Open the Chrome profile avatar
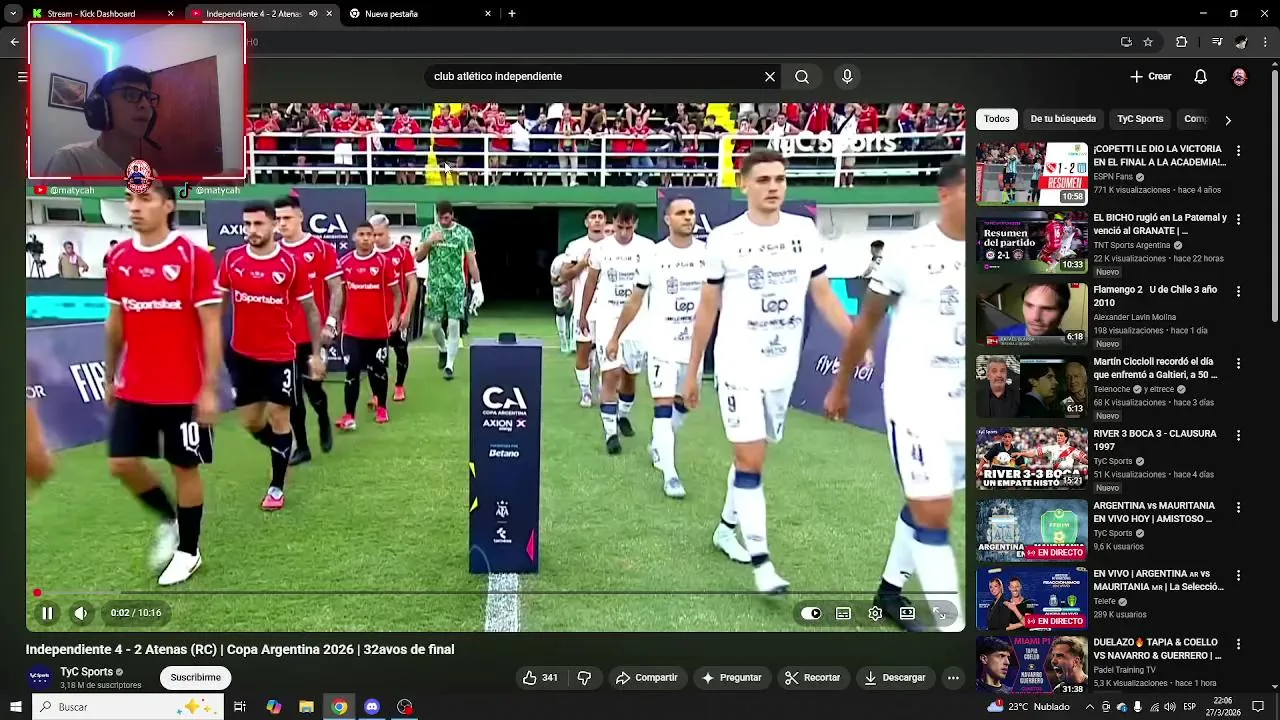 point(1241,42)
